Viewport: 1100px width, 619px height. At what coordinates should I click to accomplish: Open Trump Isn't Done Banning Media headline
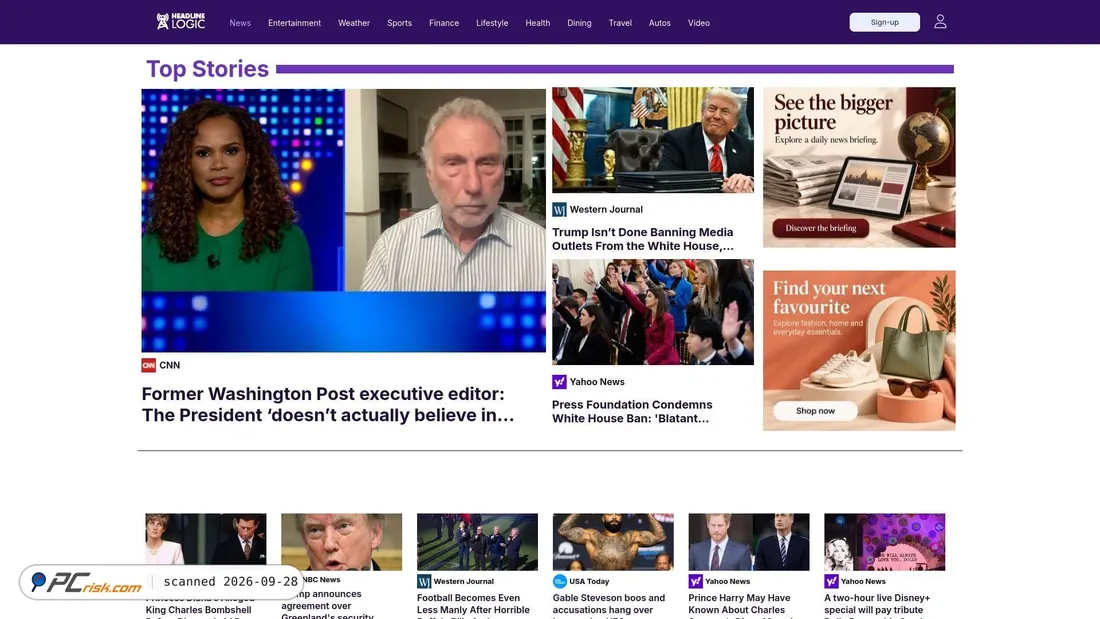pos(643,239)
